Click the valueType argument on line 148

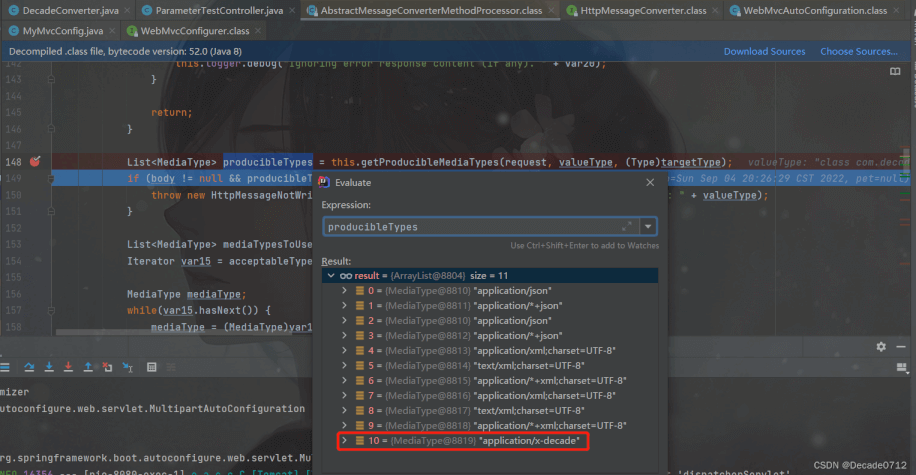pyautogui.click(x=585, y=162)
